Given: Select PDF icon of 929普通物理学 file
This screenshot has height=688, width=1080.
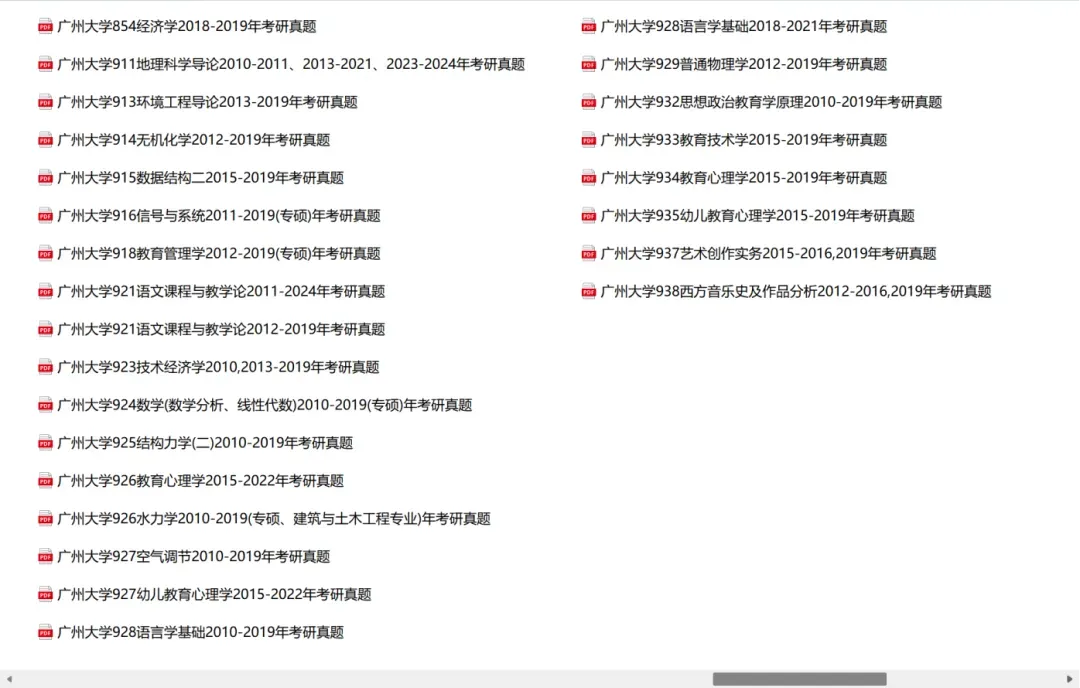Looking at the screenshot, I should point(589,65).
